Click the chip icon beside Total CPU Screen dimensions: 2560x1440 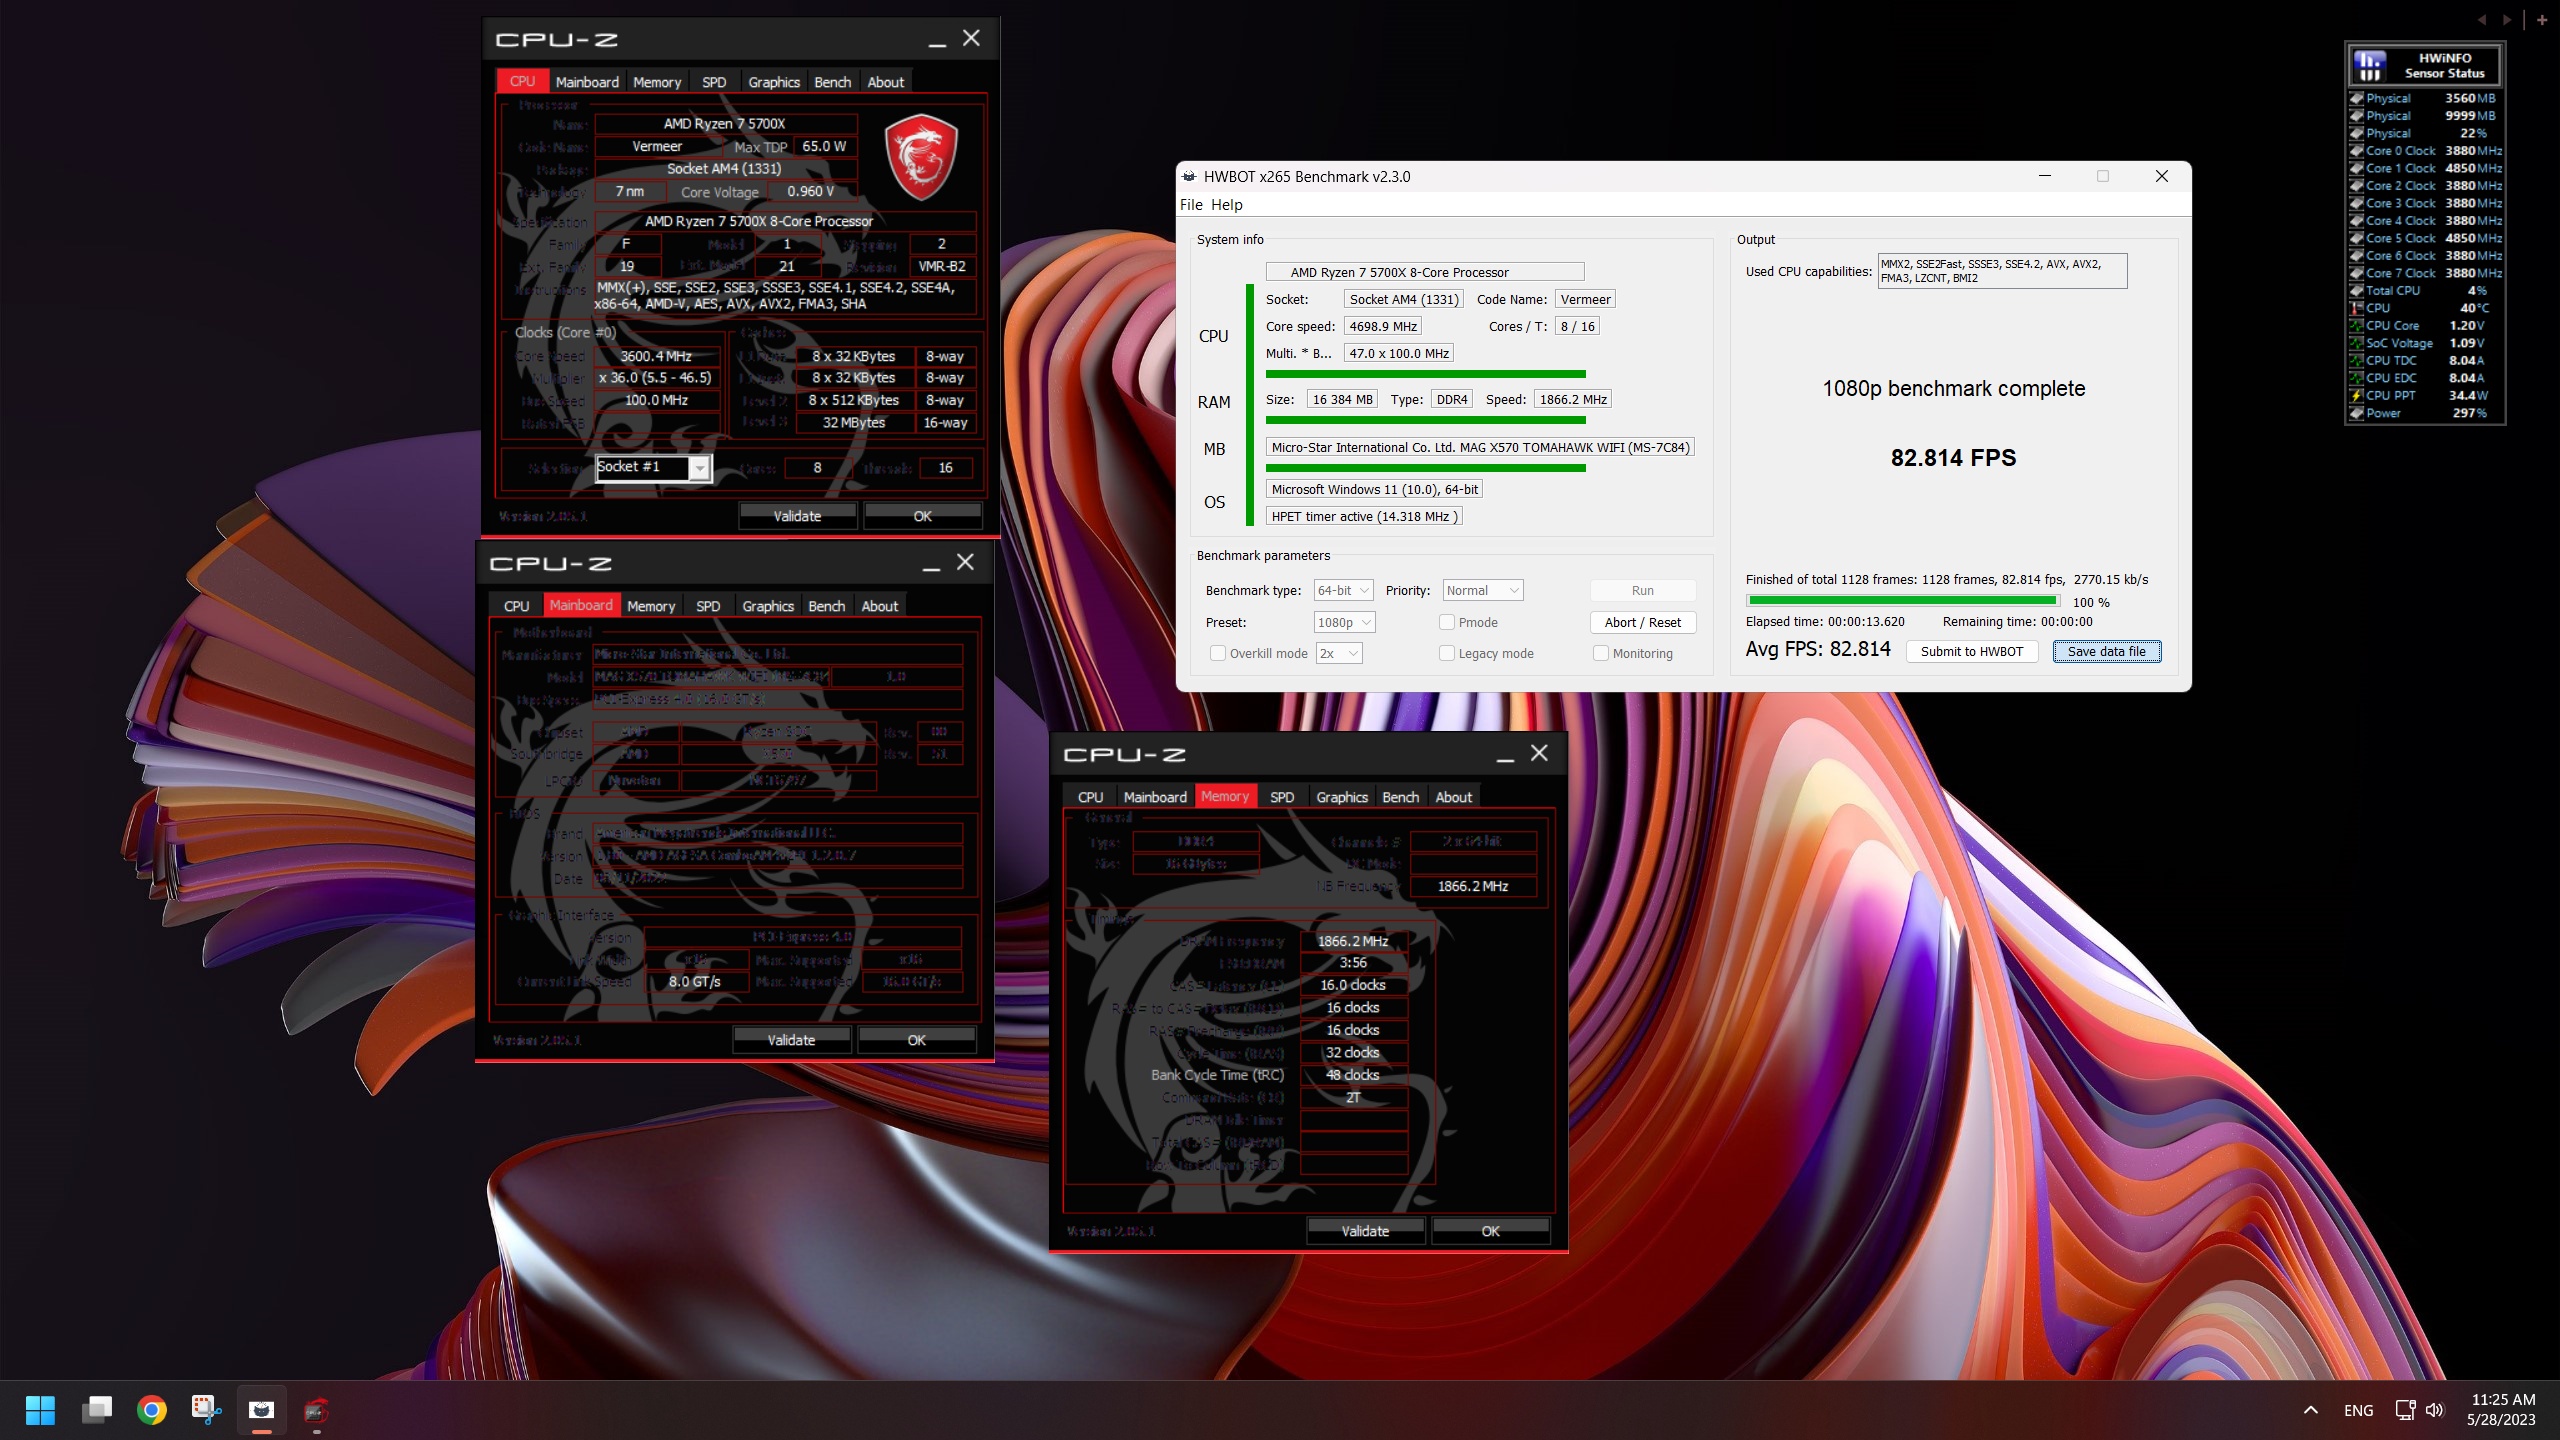coord(2356,290)
